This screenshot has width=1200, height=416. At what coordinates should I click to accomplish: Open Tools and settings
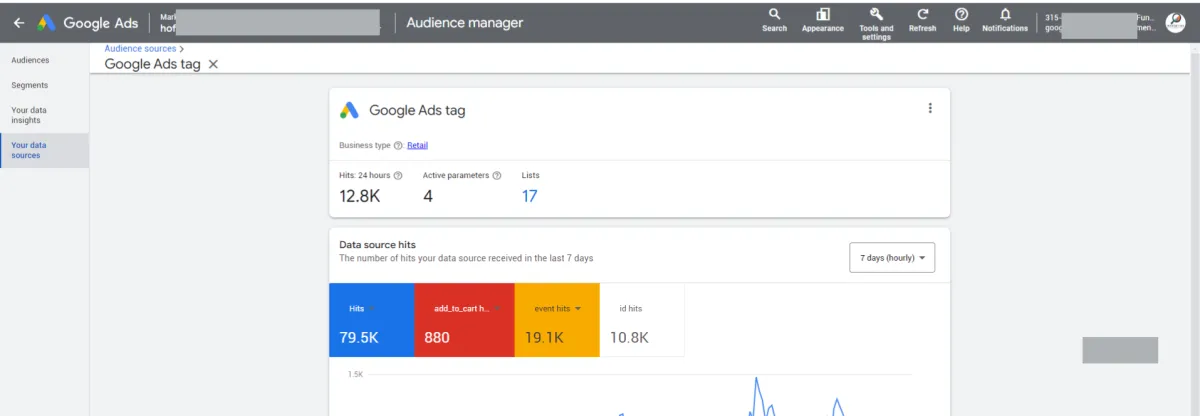pos(876,24)
